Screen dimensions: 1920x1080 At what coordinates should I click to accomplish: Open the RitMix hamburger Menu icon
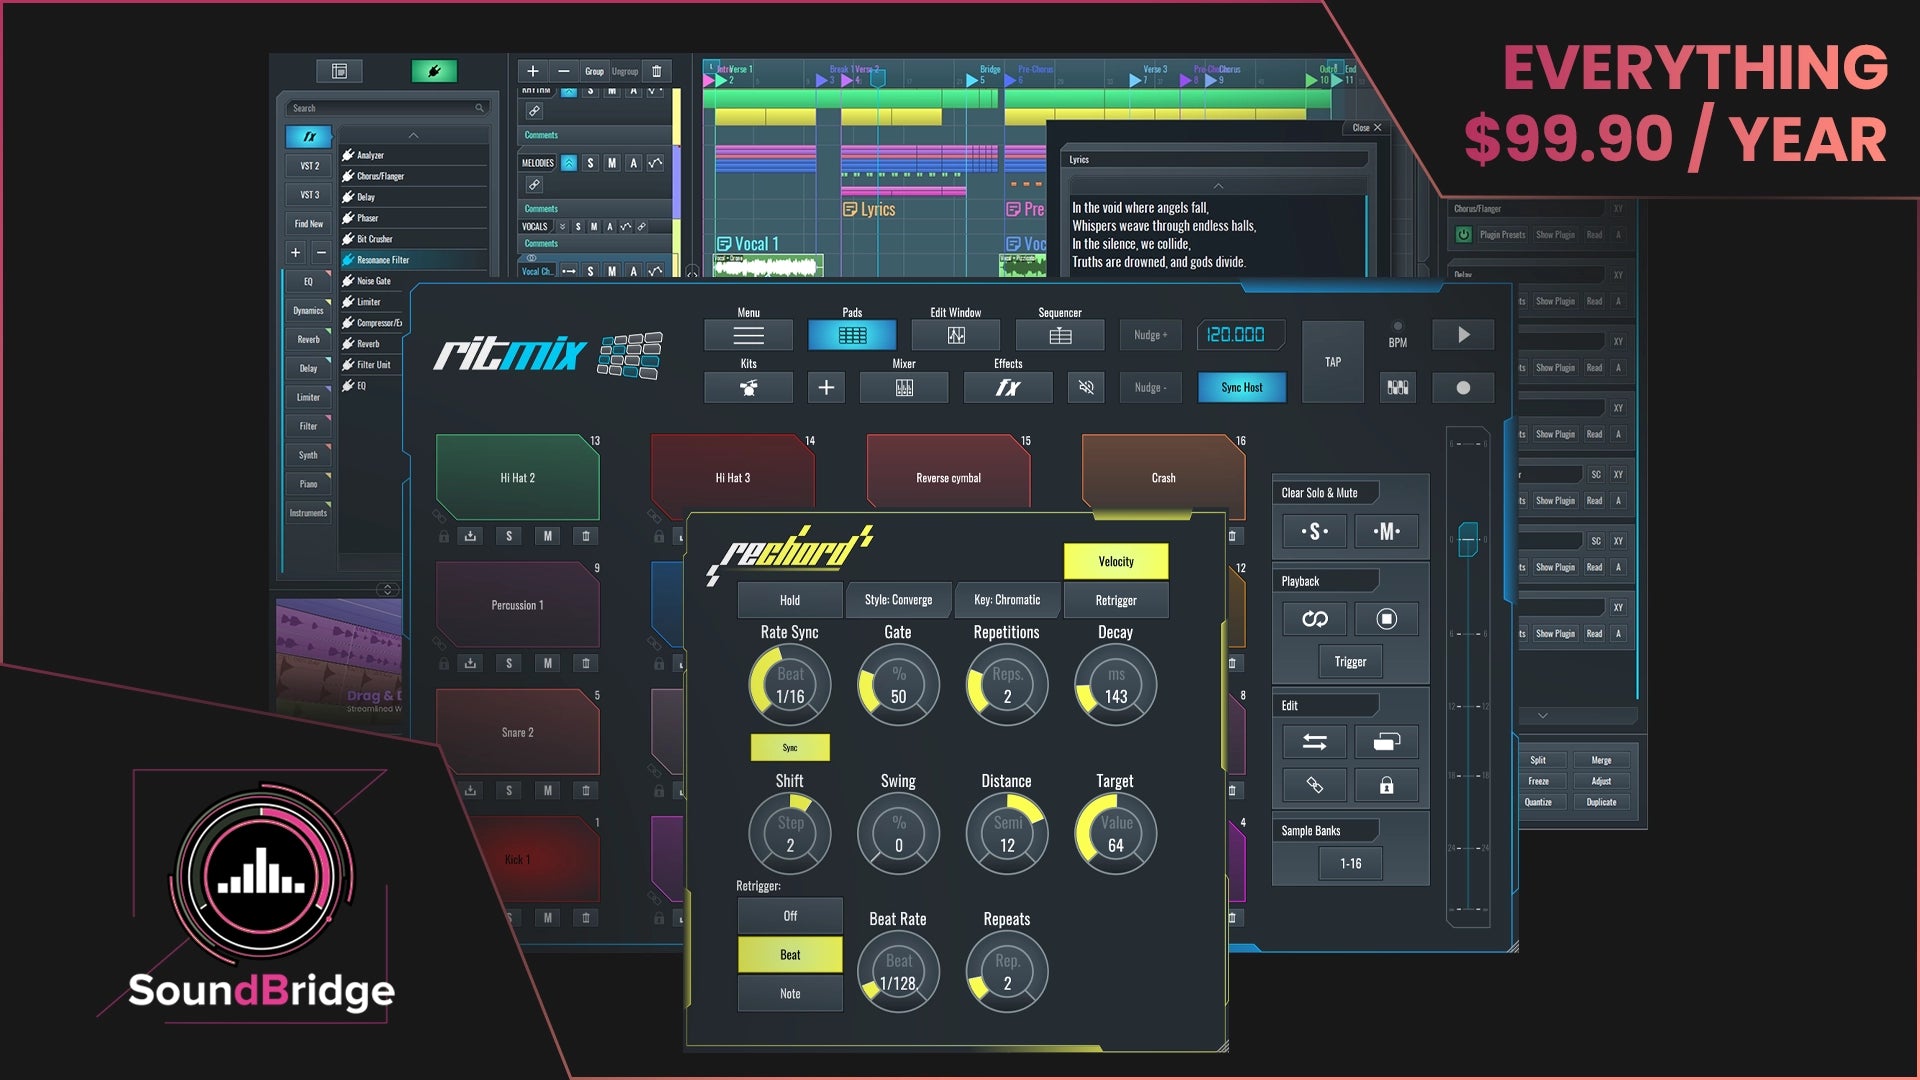tap(748, 336)
